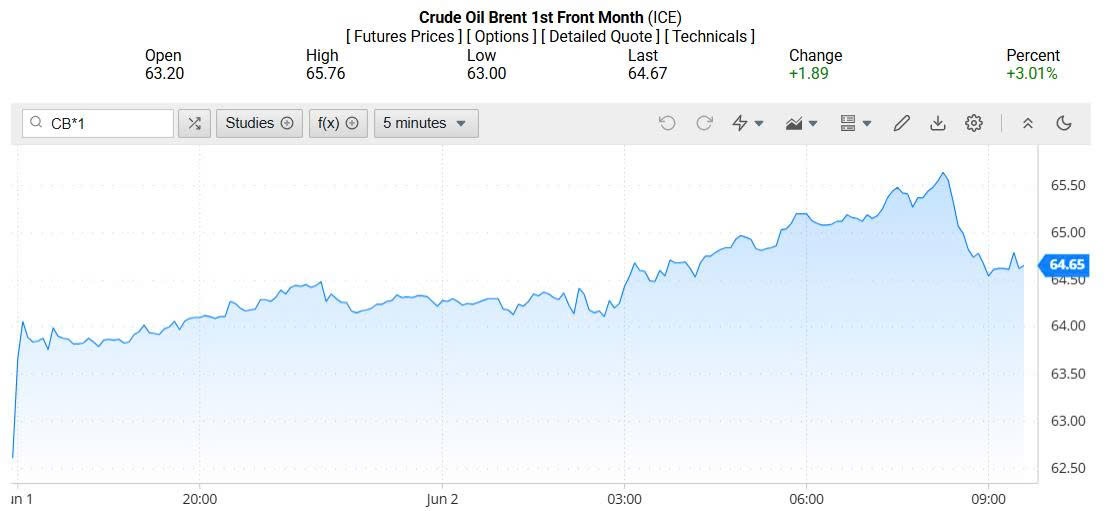This screenshot has width=1106, height=511.
Task: Open the pencil drawing tool
Action: pos(901,123)
